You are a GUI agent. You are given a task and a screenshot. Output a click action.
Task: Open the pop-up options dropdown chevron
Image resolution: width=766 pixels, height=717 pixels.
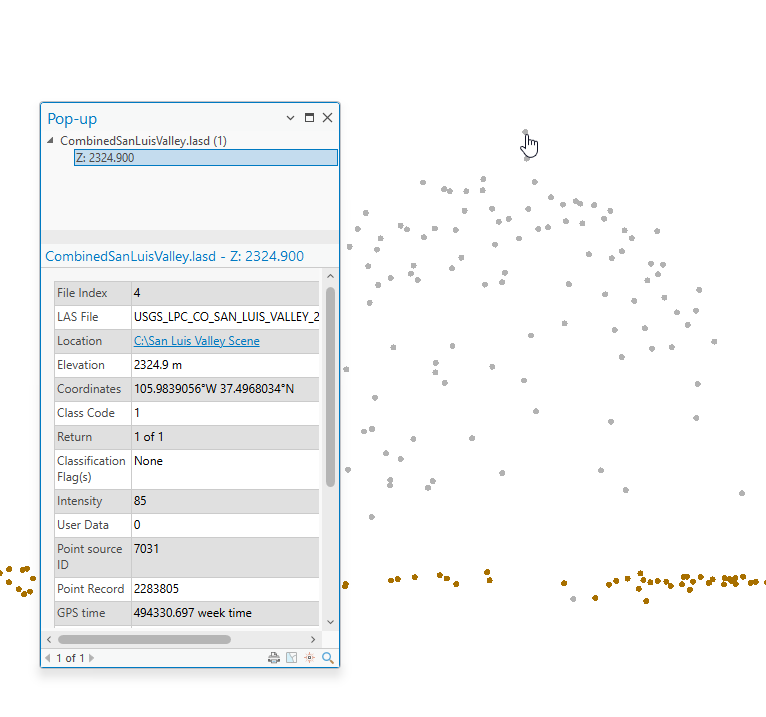click(x=290, y=118)
